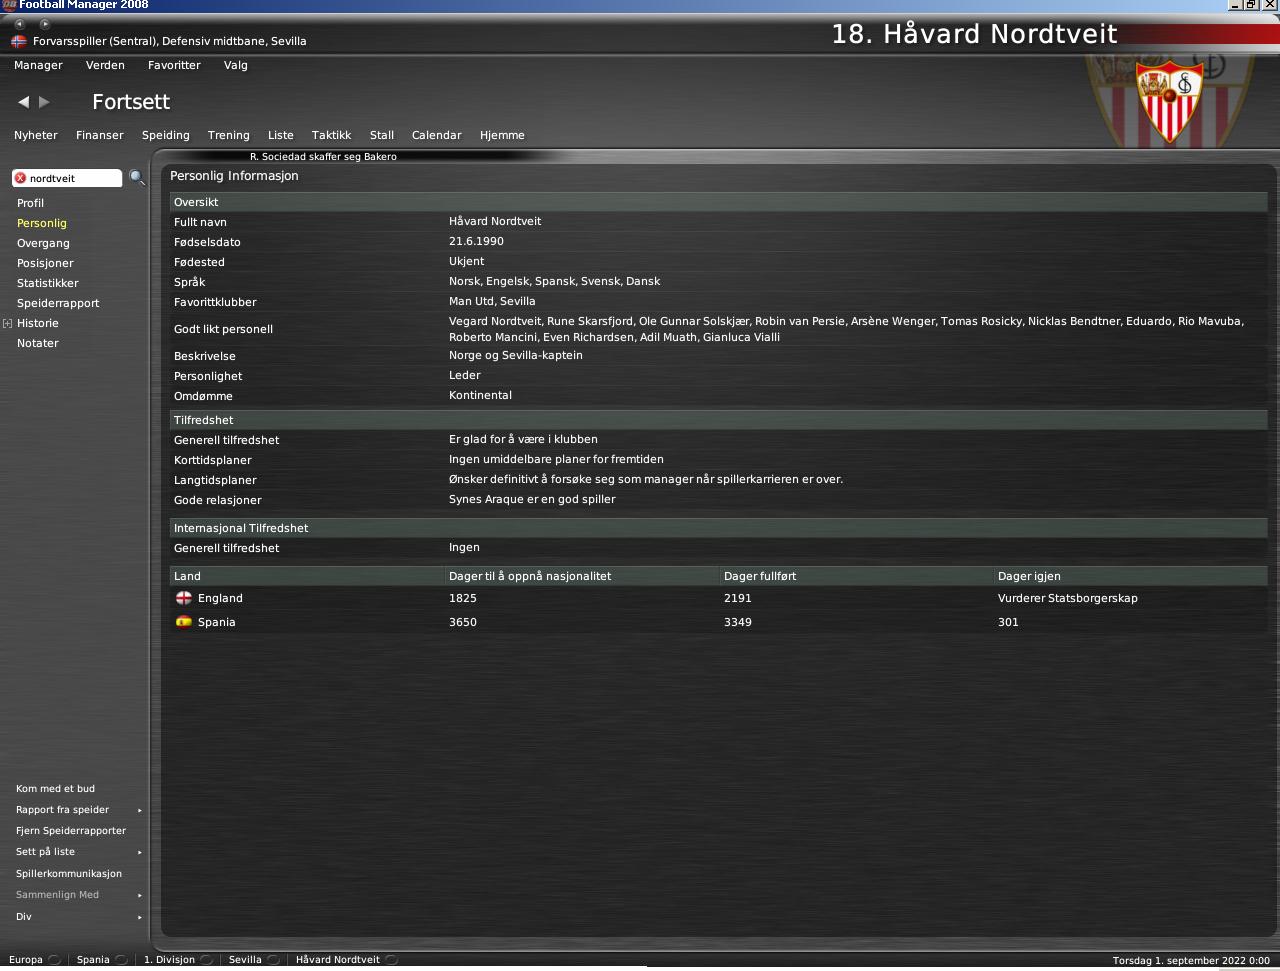Image resolution: width=1280 pixels, height=971 pixels.
Task: Open Sevilla breadcrumb selector icon
Action: tap(273, 960)
